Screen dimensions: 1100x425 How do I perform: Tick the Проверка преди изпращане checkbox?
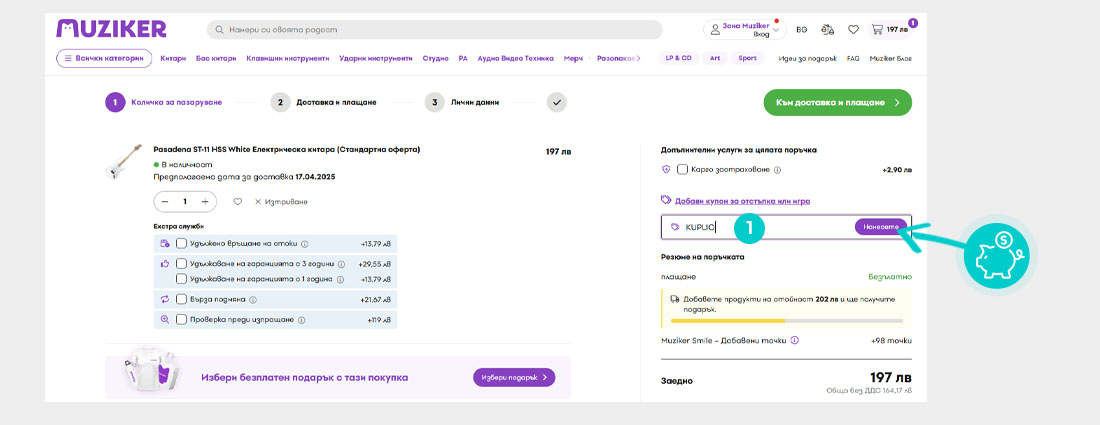pos(181,320)
